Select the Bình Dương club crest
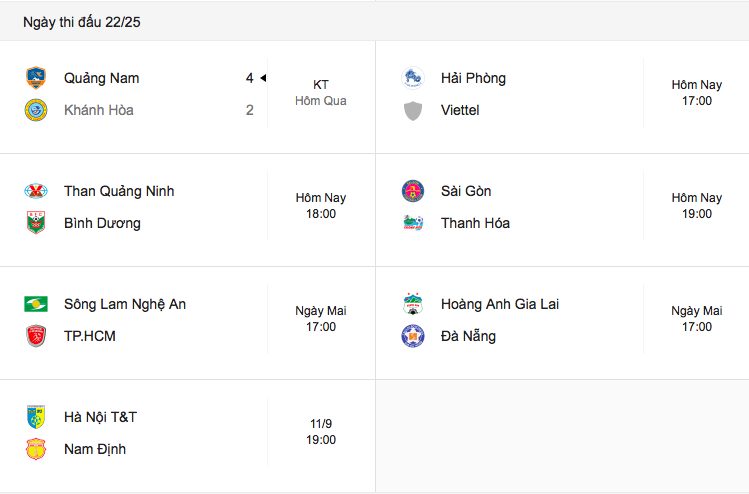The image size is (749, 494). tap(36, 223)
